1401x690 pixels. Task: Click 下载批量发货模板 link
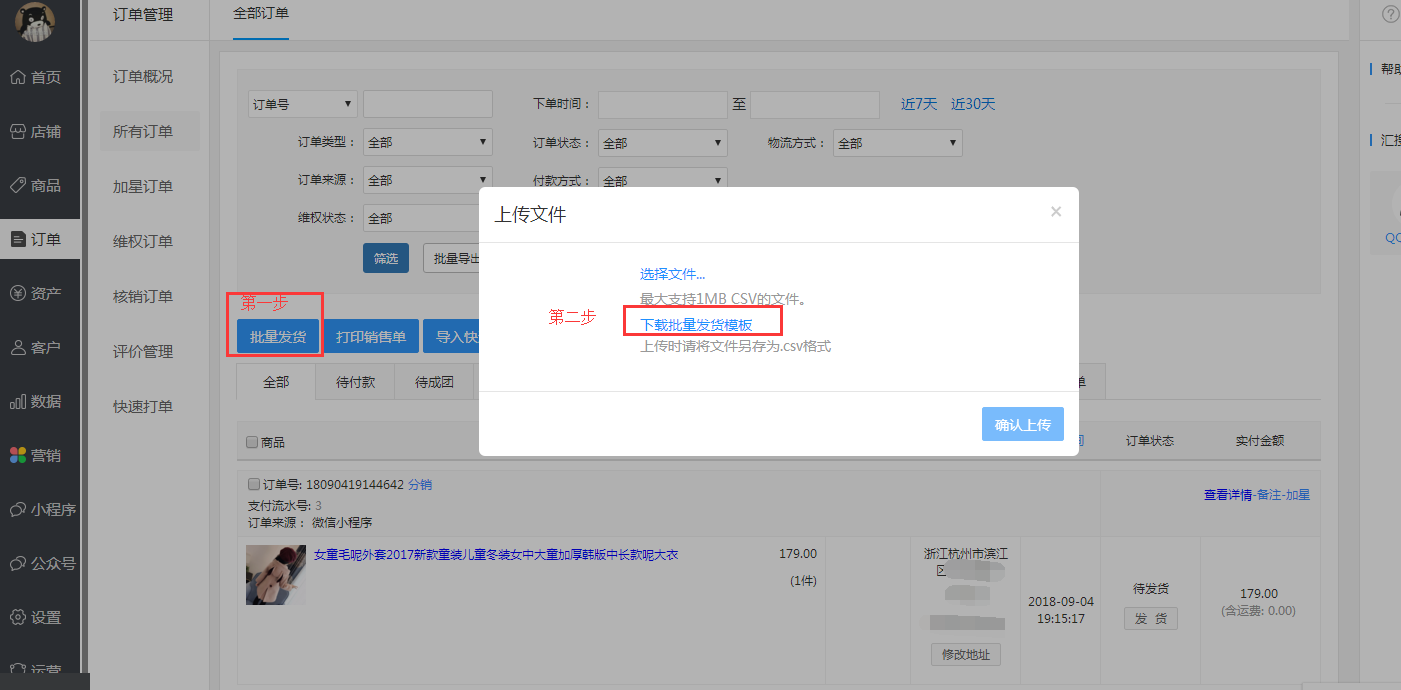tap(696, 324)
